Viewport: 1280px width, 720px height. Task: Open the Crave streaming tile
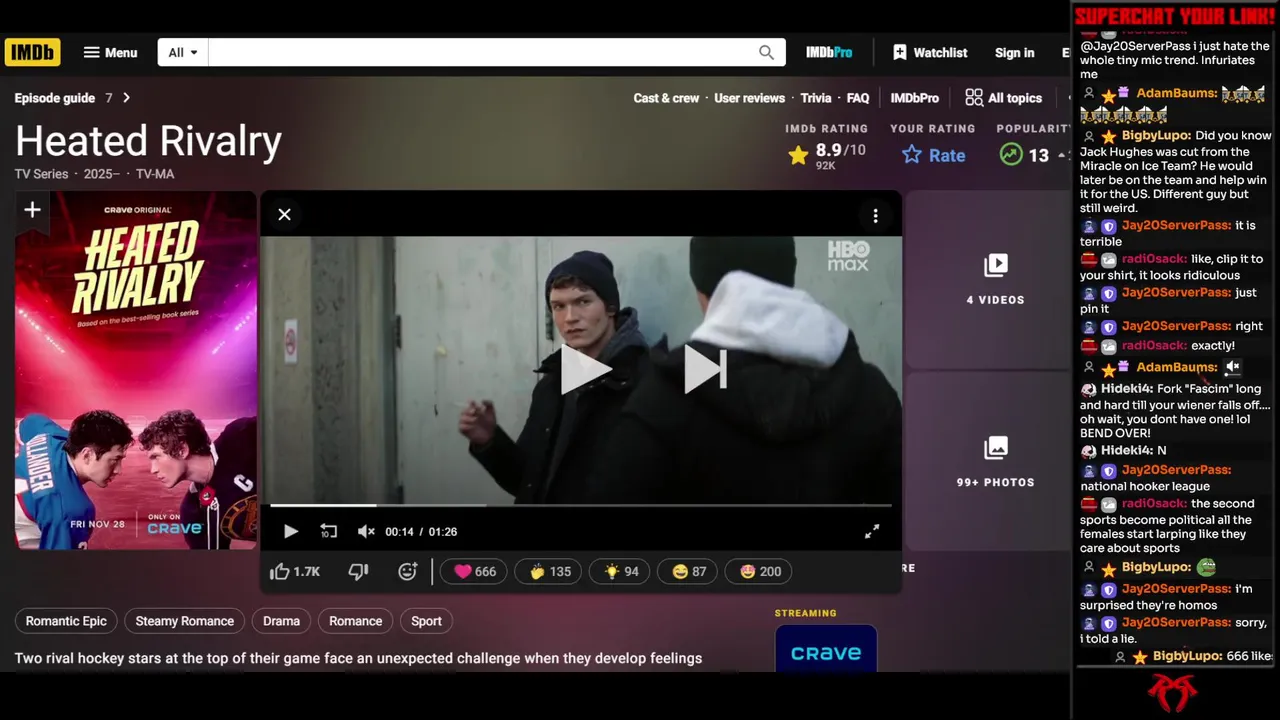coord(825,648)
